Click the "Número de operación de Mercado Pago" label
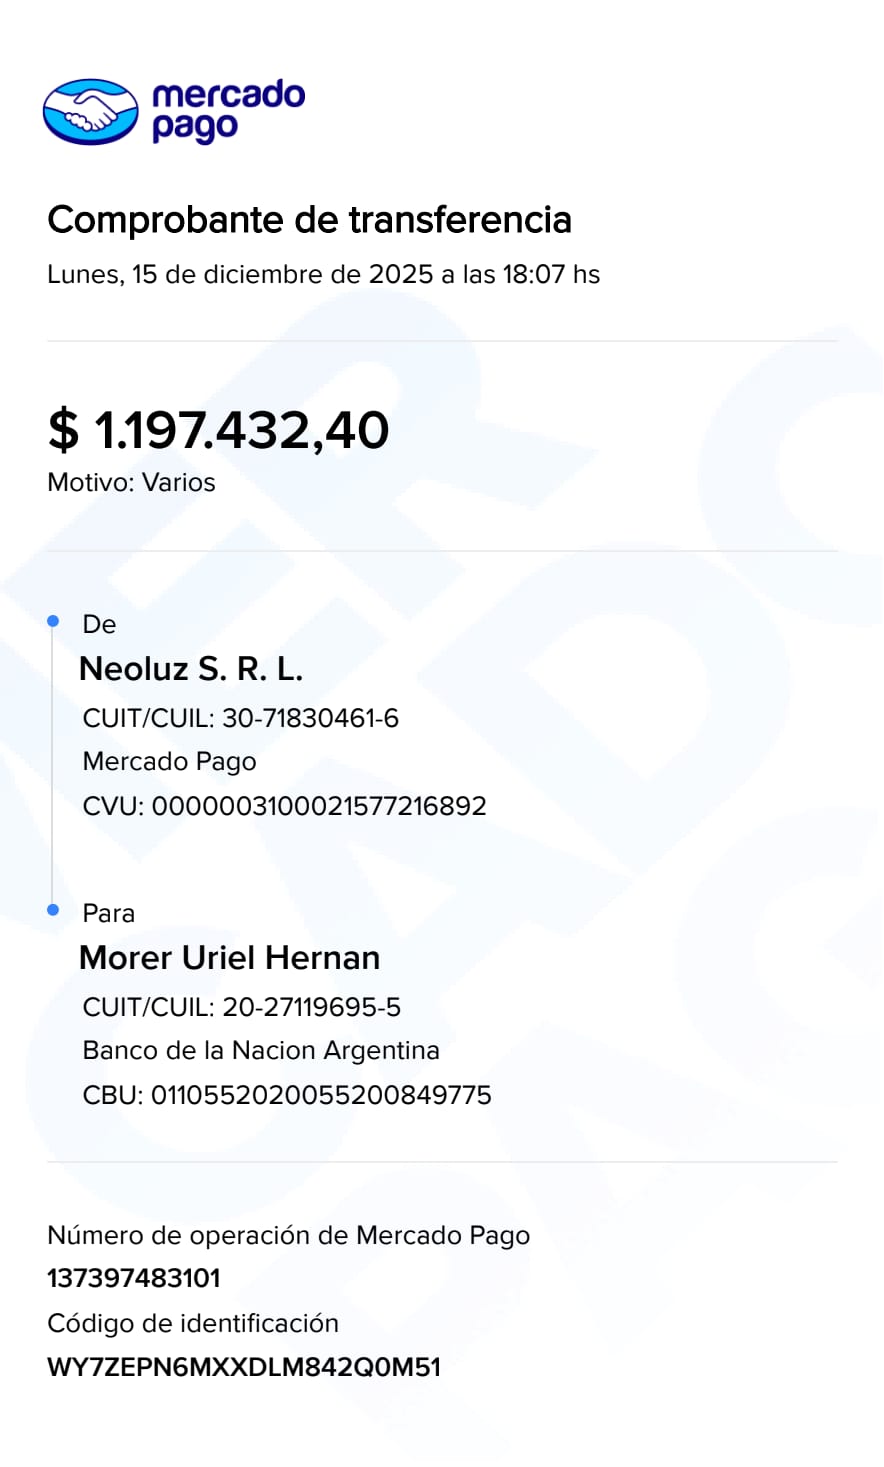Image resolution: width=884 pixels, height=1467 pixels. coord(288,1235)
